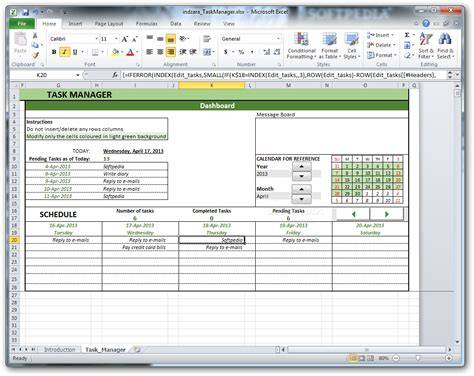Click the Excel Help question mark icon
The width and height of the screenshot is (474, 376).
pos(426,24)
